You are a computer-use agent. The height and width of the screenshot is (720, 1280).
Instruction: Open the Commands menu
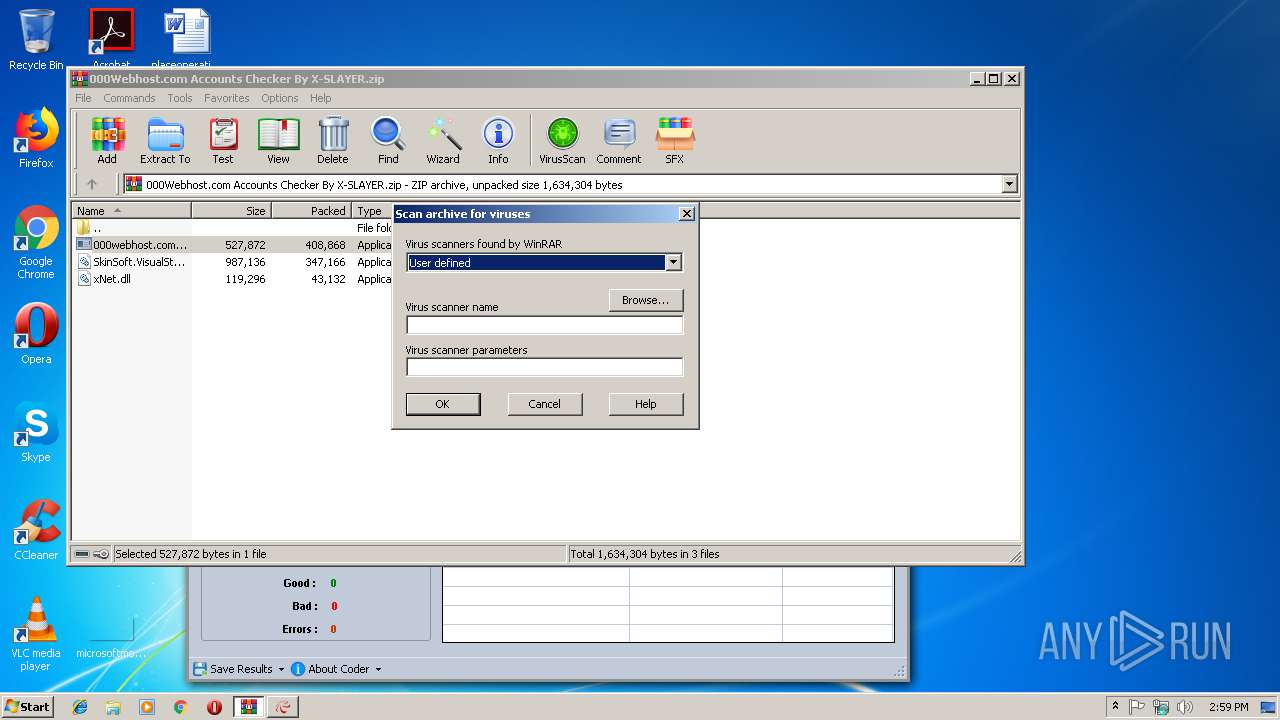pos(129,98)
